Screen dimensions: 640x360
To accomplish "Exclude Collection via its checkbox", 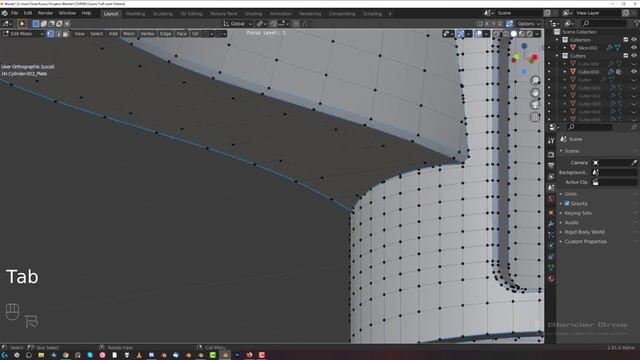I will (x=626, y=40).
